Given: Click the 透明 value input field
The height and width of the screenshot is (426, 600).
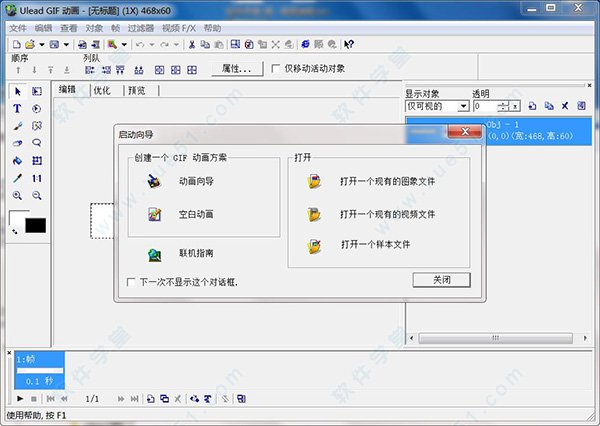Looking at the screenshot, I should pos(485,106).
